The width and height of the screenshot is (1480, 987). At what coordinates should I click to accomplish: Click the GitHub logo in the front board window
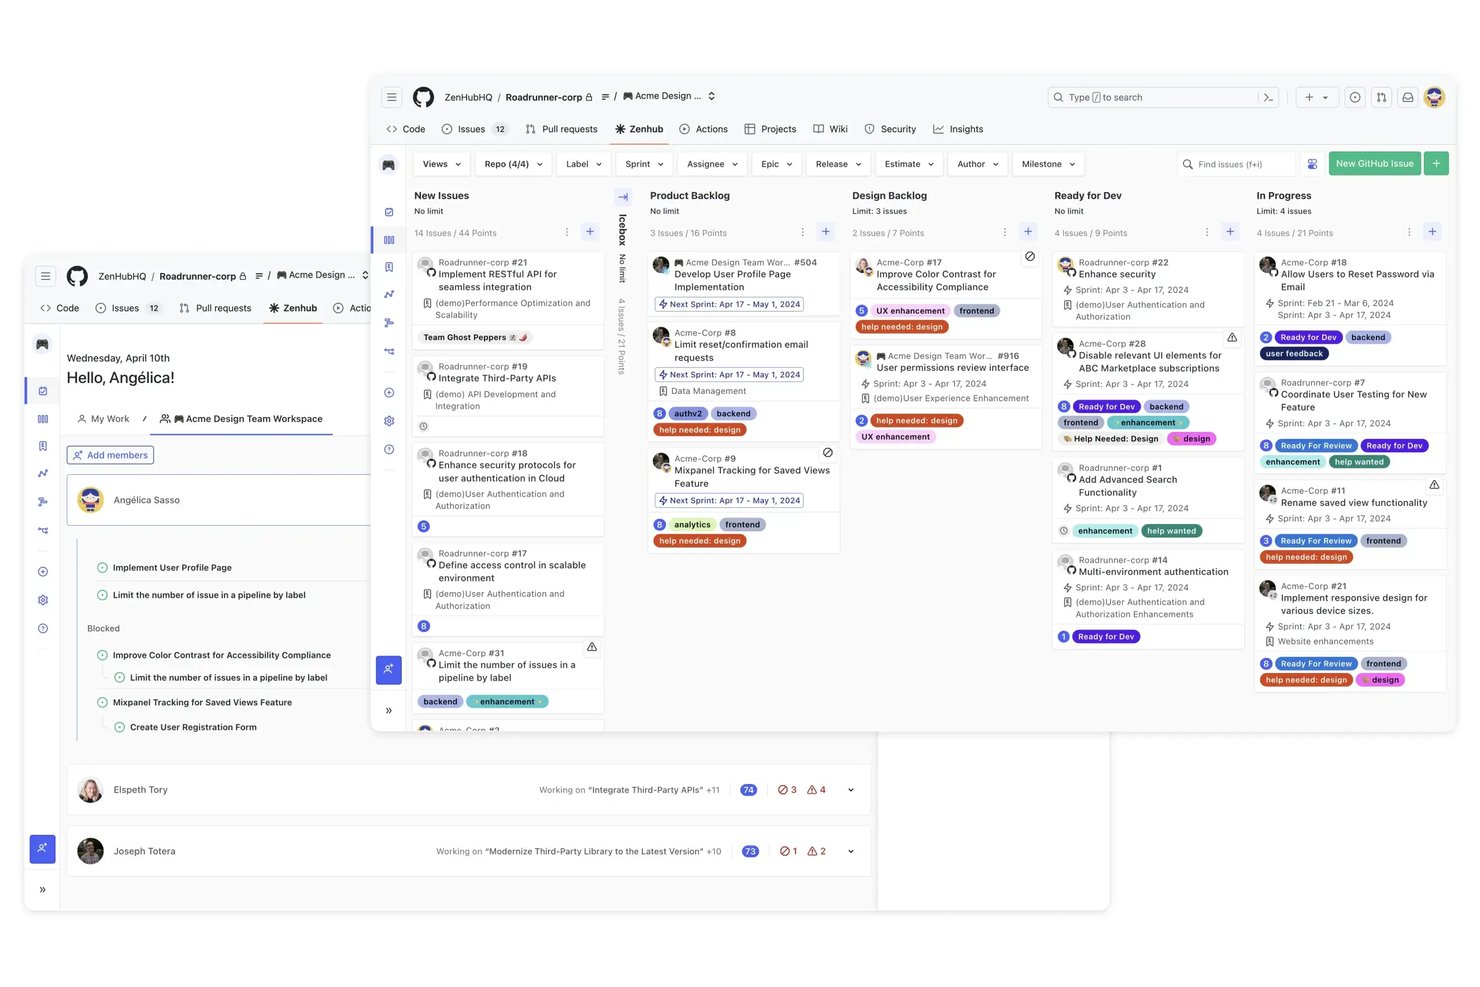[424, 97]
